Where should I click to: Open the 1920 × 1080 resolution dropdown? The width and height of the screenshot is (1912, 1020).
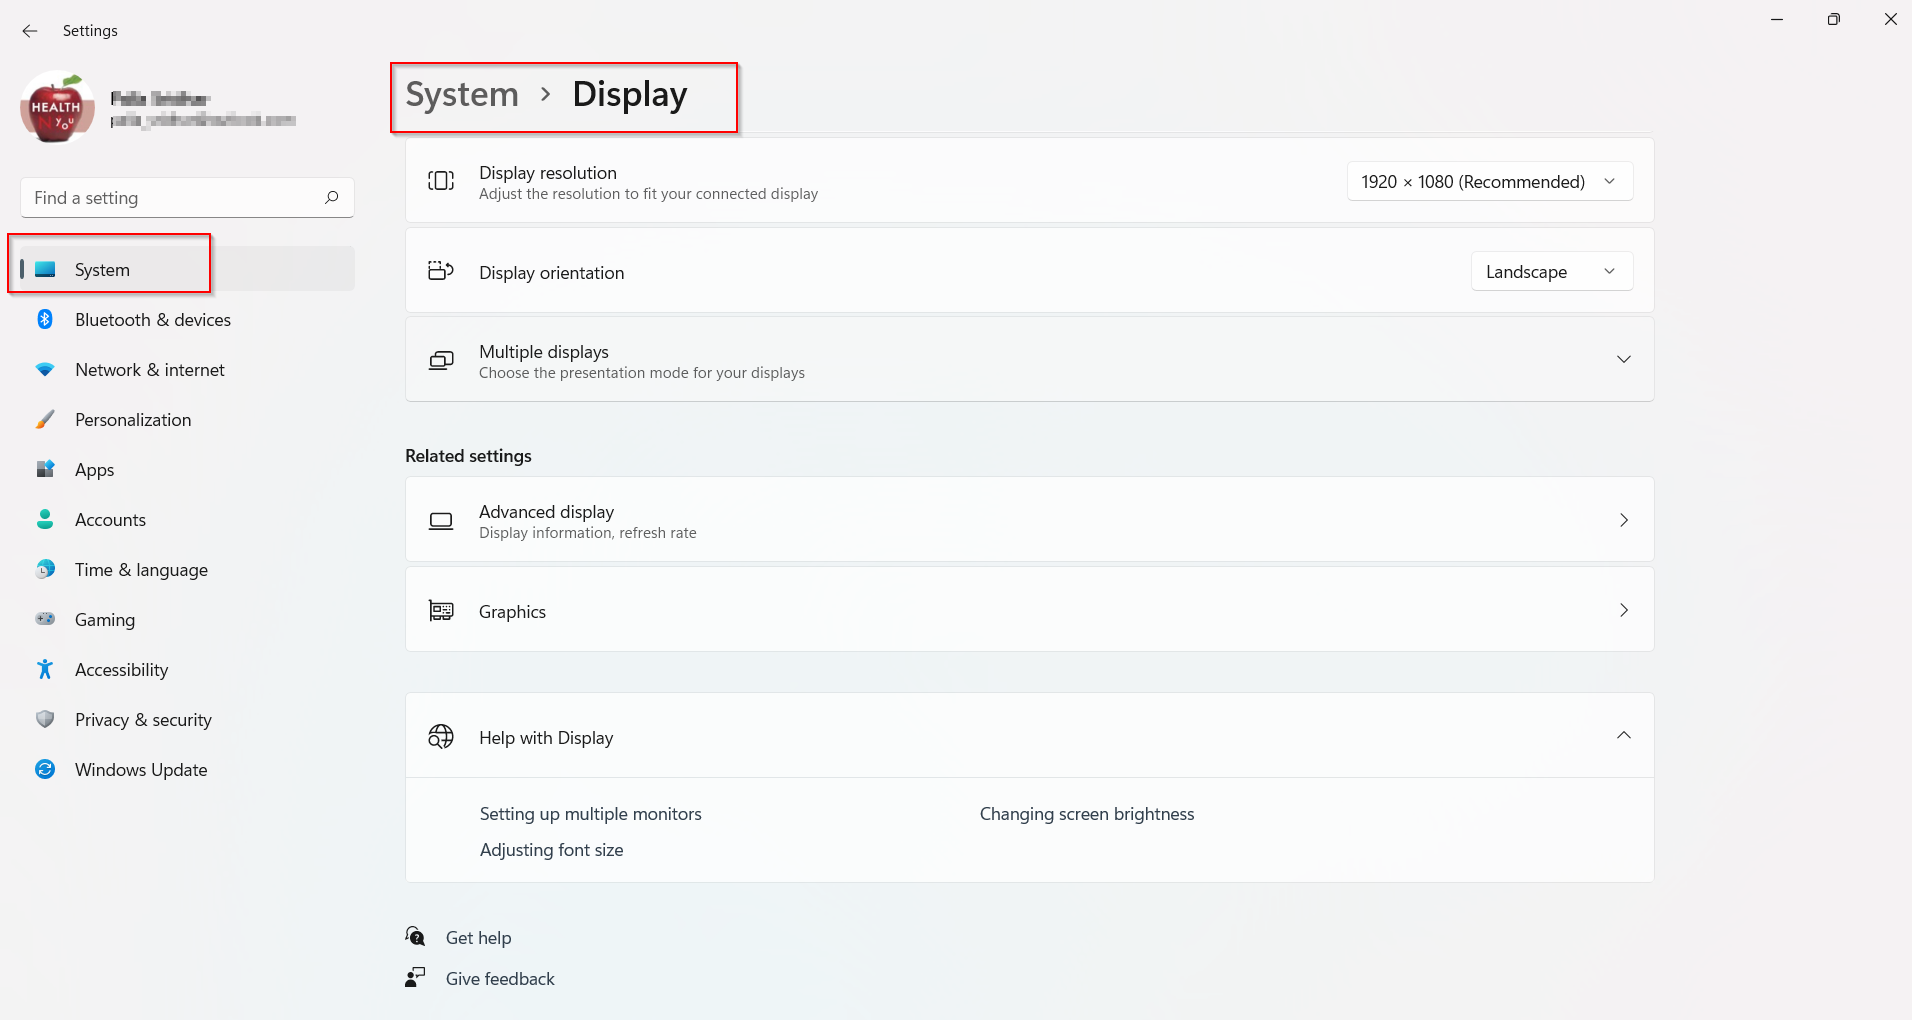tap(1490, 181)
